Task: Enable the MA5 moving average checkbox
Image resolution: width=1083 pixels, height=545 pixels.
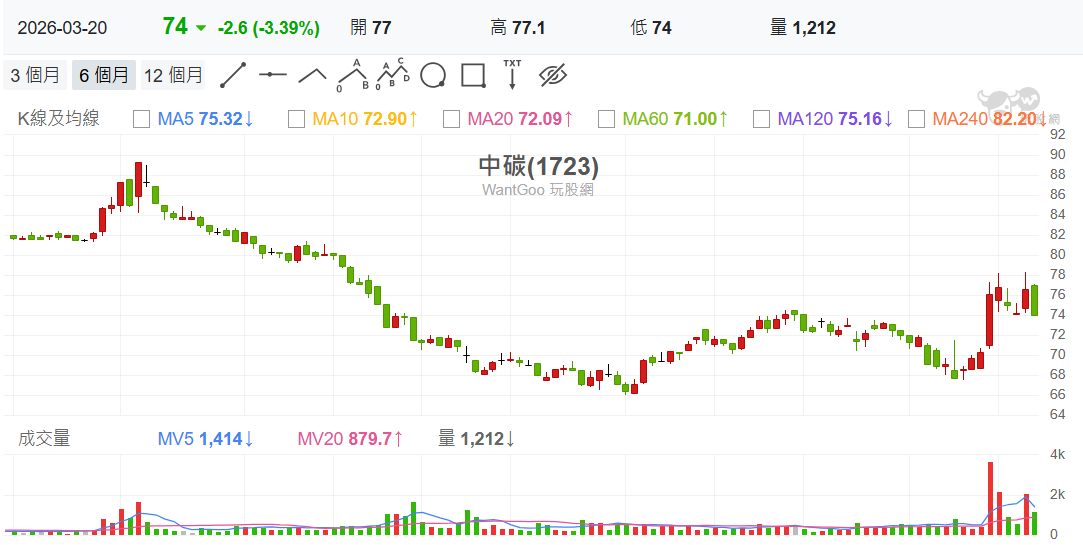Action: (x=141, y=119)
